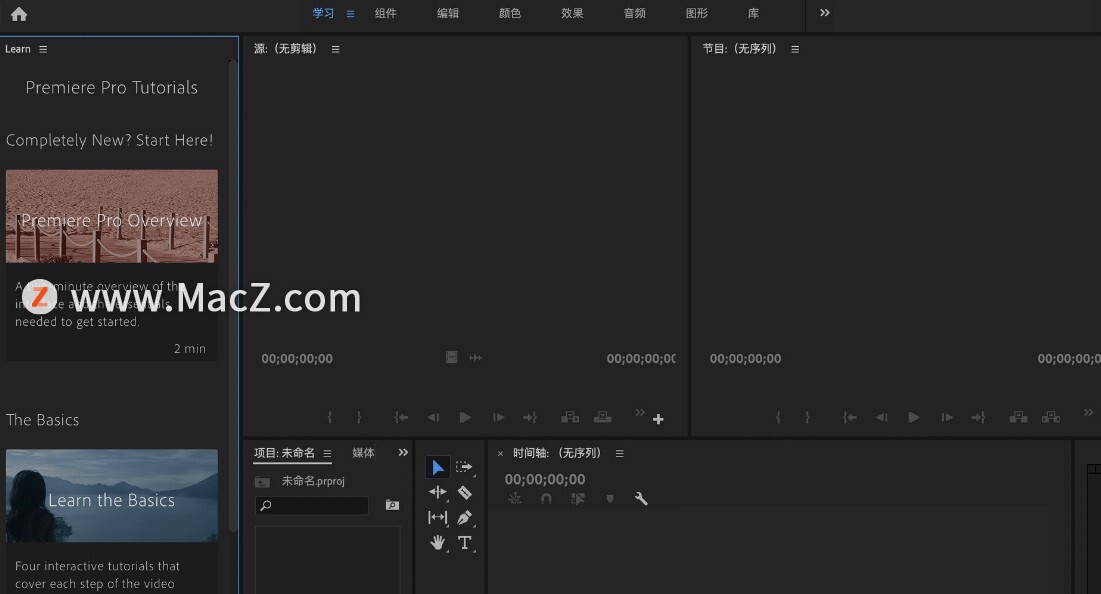Step back one frame in Program monitor
The image size is (1101, 594).
pos(881,417)
